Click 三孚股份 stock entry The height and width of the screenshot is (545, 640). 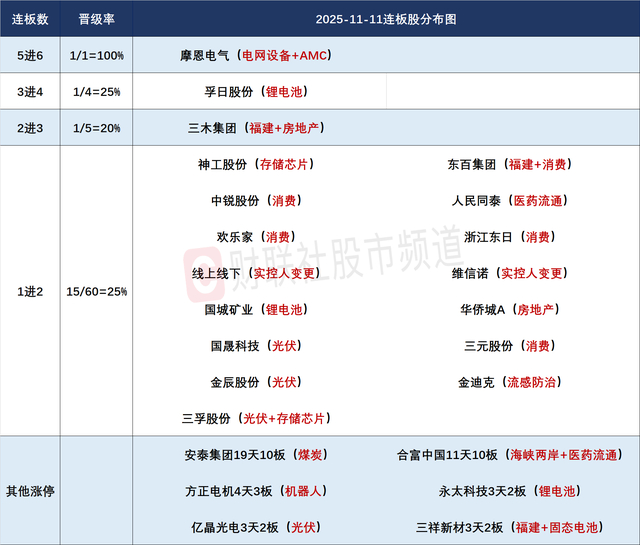[256, 419]
